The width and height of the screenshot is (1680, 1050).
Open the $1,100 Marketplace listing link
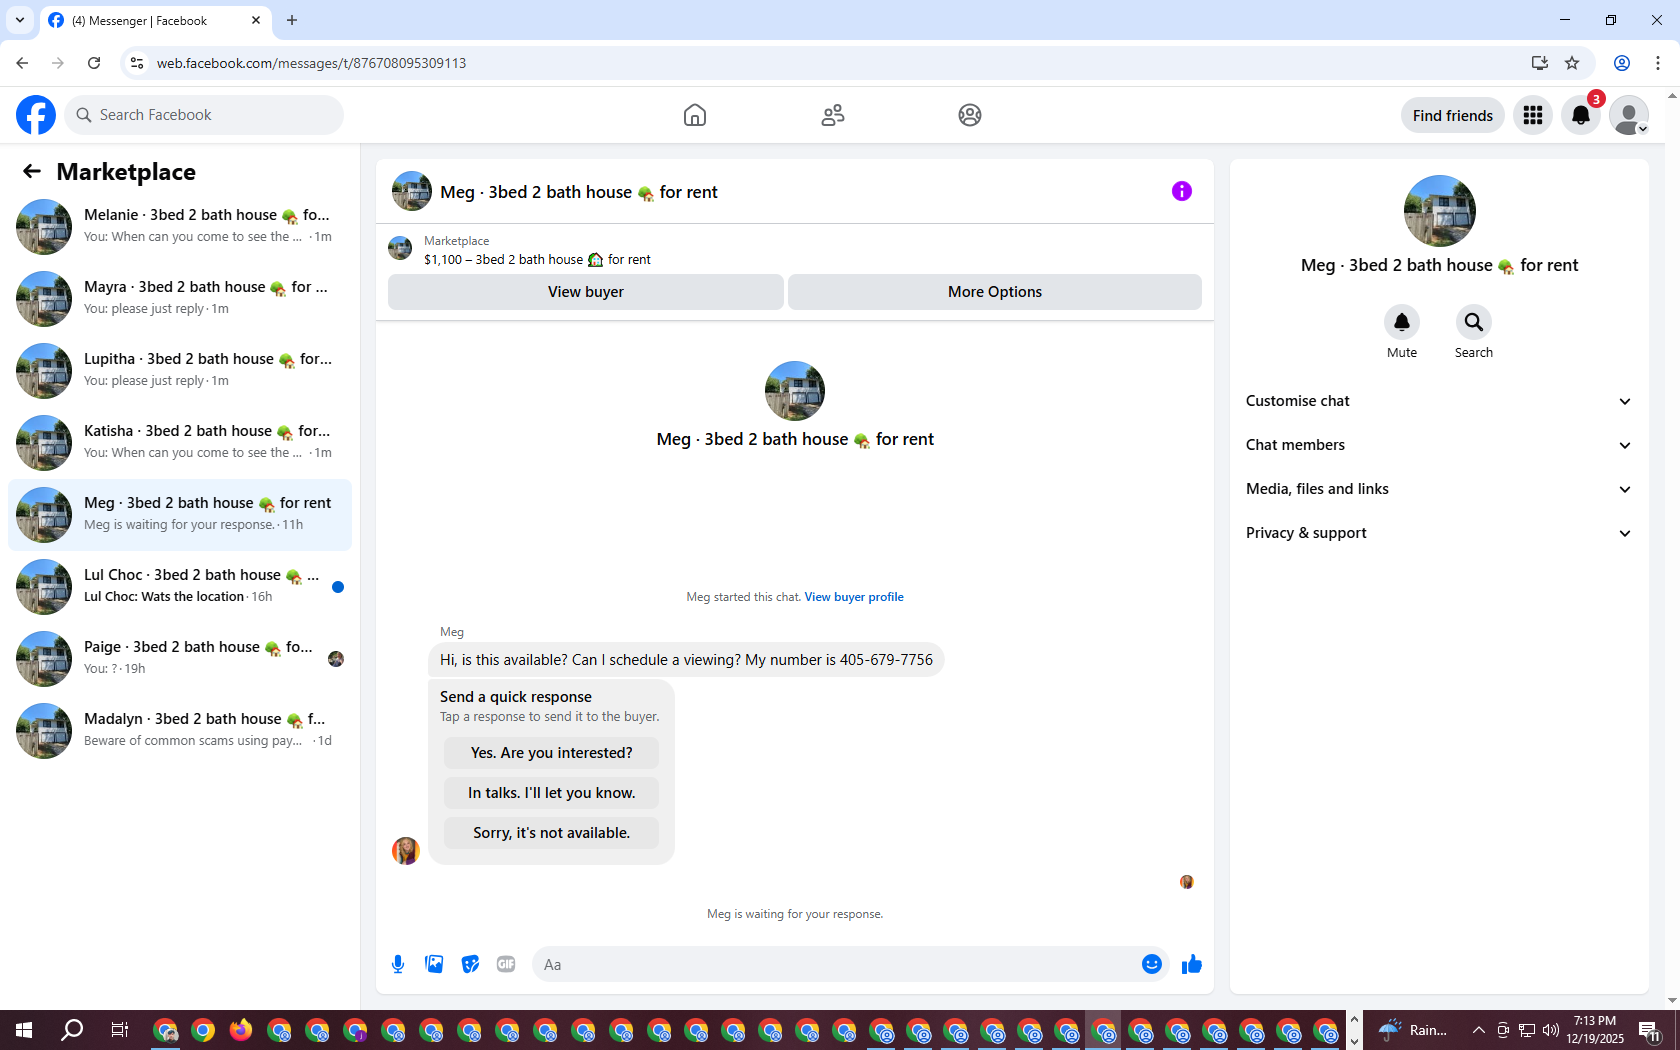pos(537,260)
